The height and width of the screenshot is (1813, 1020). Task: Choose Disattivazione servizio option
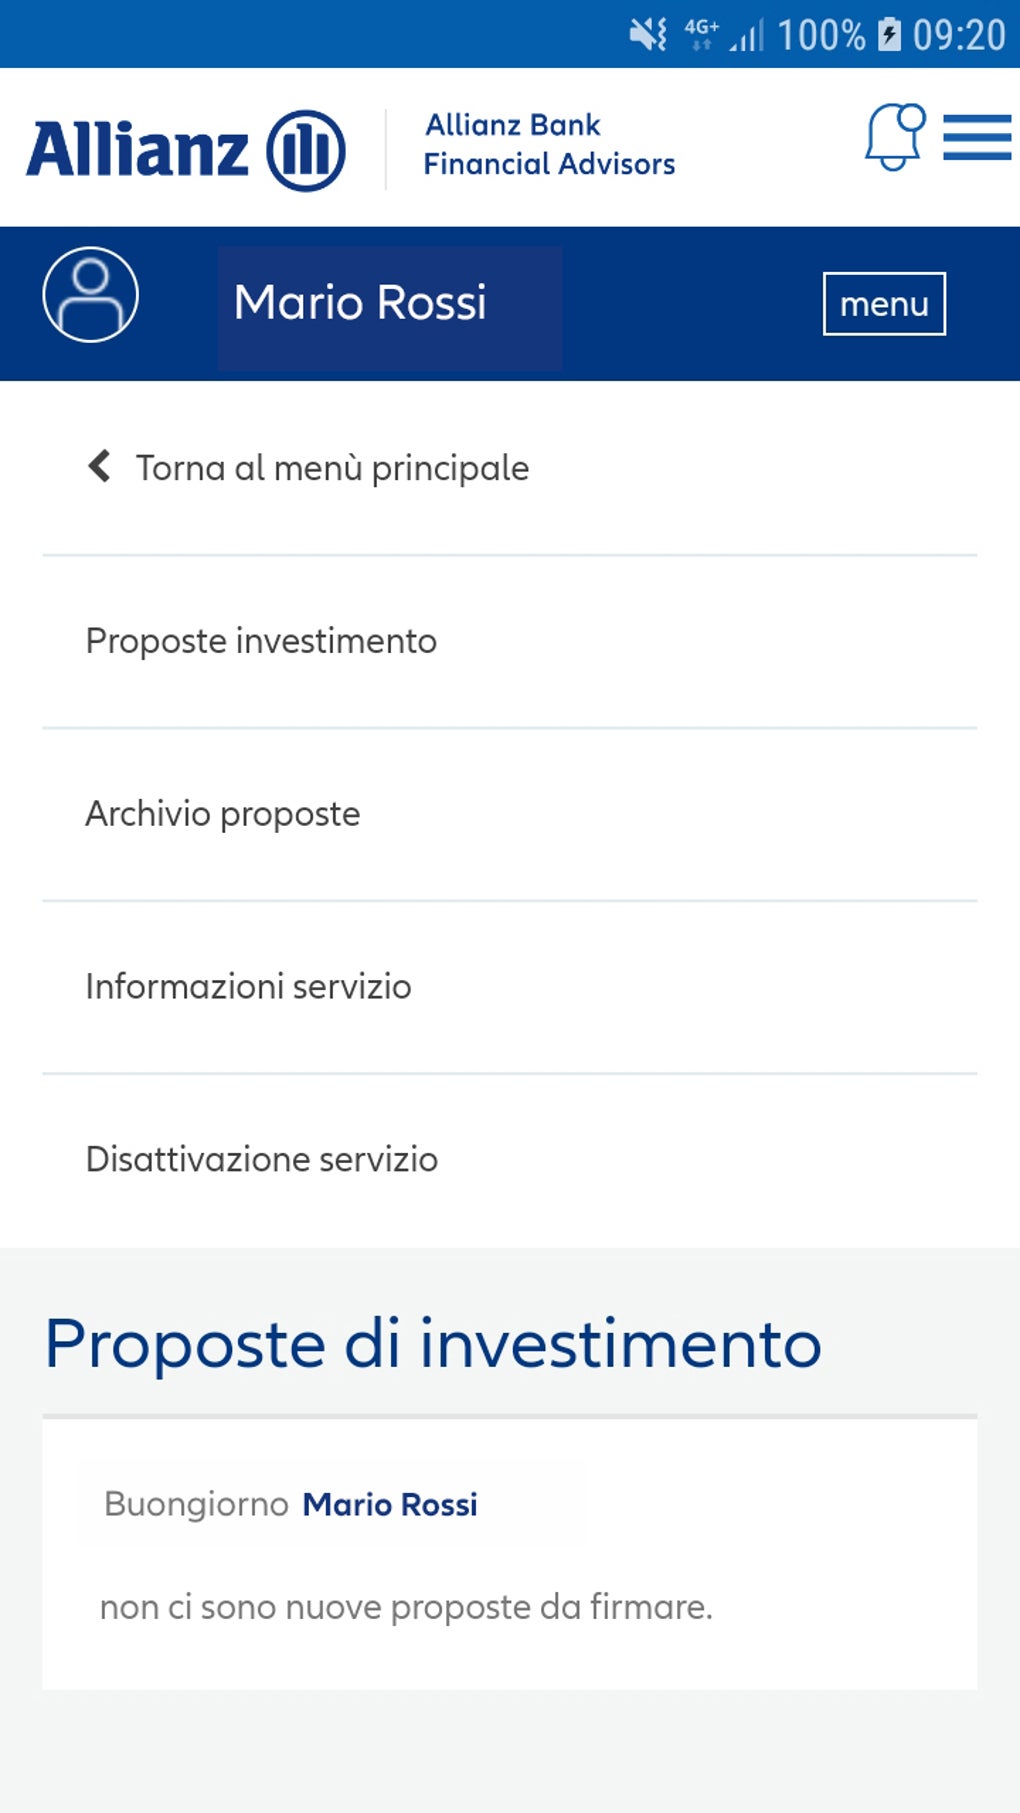(262, 1160)
